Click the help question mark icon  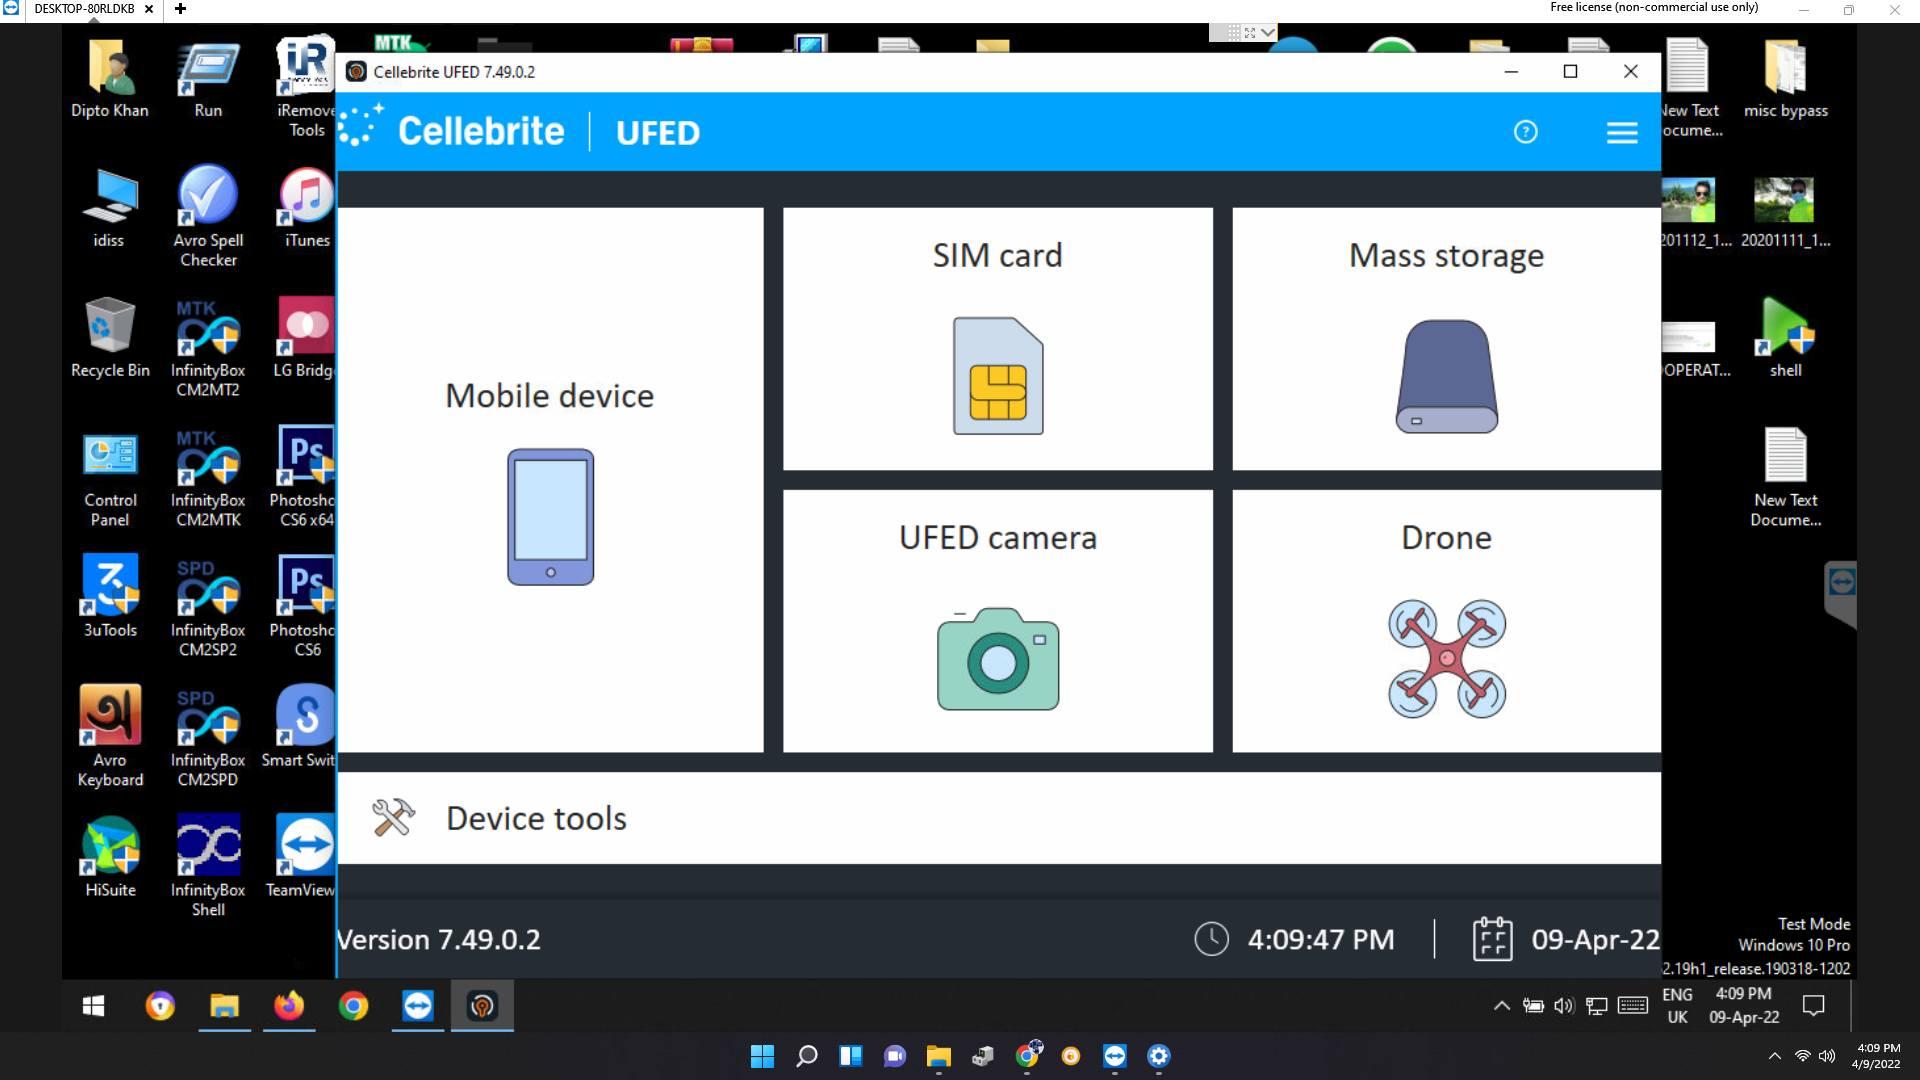click(1525, 132)
